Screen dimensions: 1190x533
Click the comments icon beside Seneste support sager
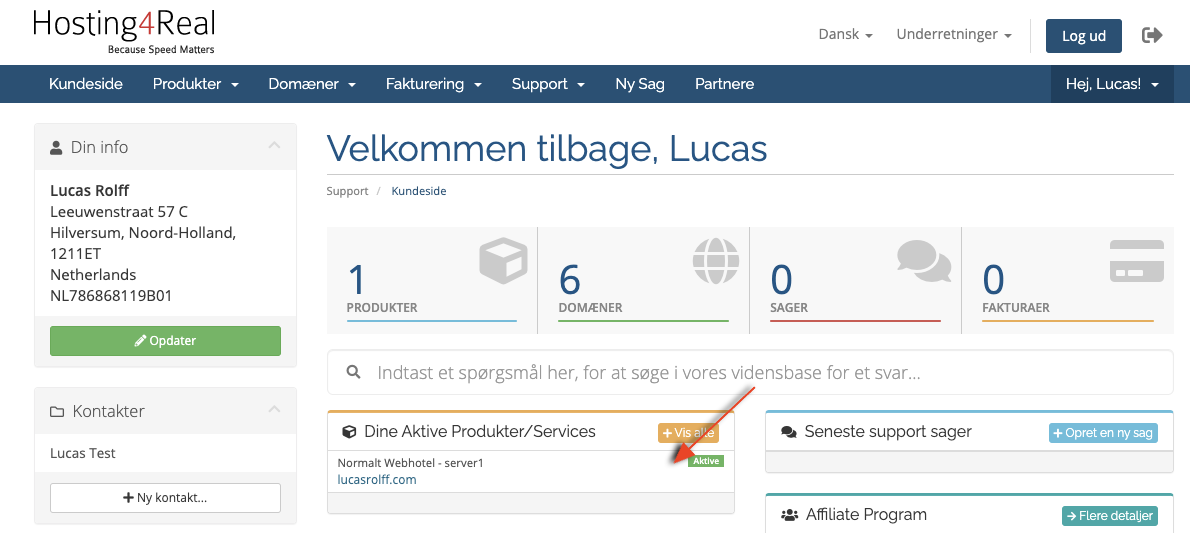(789, 432)
